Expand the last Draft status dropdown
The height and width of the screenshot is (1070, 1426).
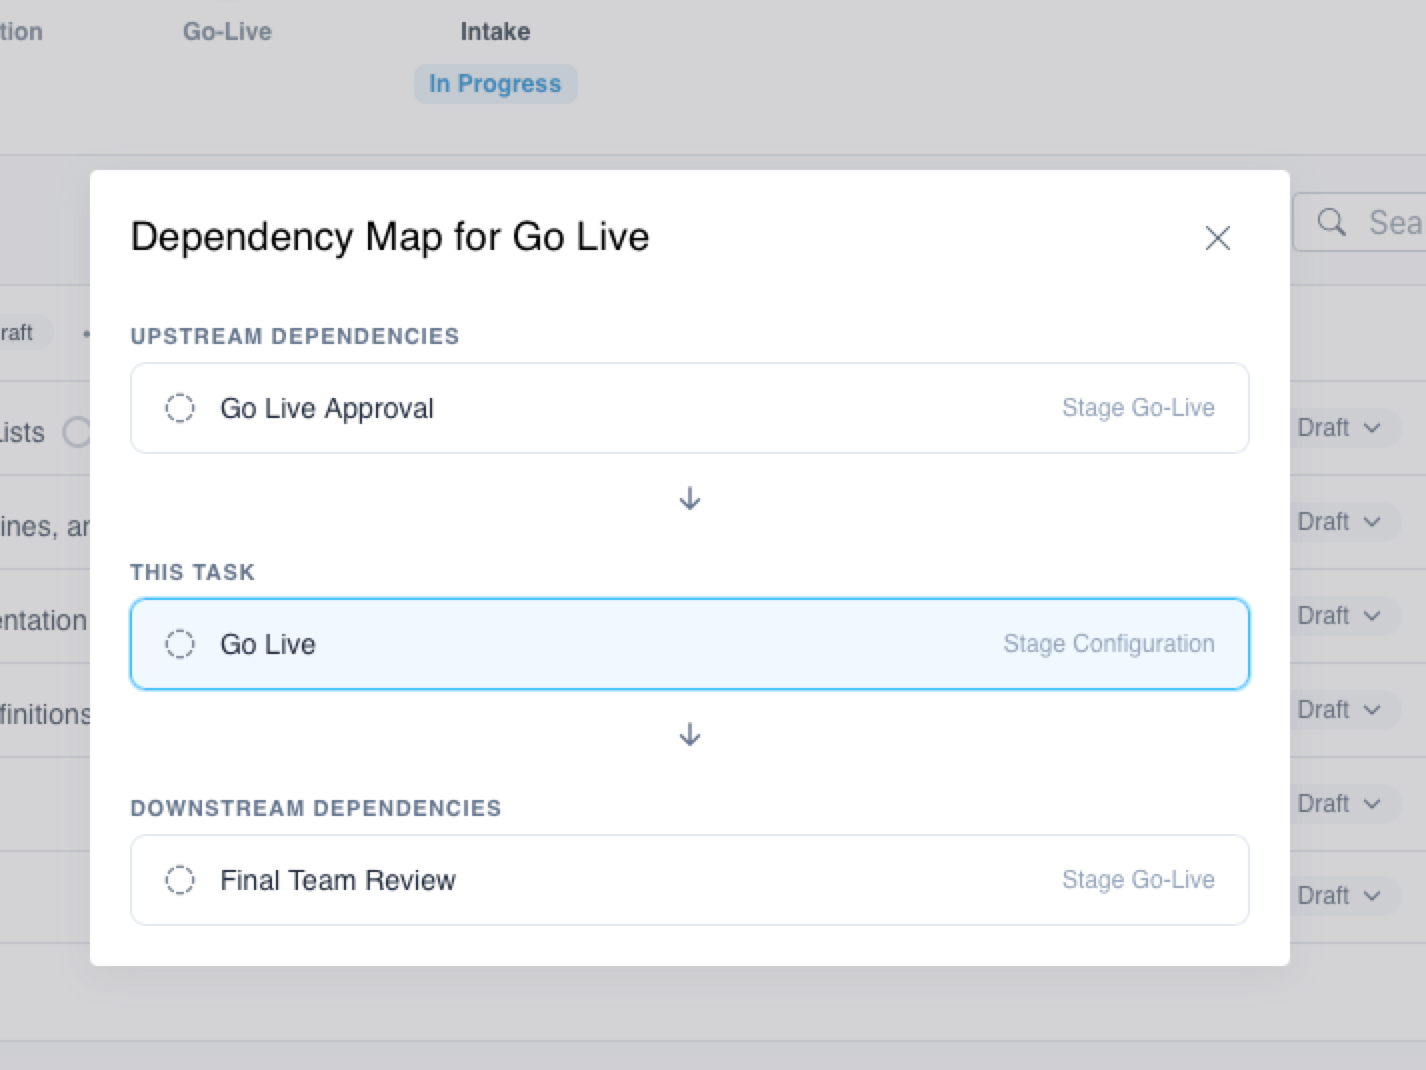[1340, 896]
